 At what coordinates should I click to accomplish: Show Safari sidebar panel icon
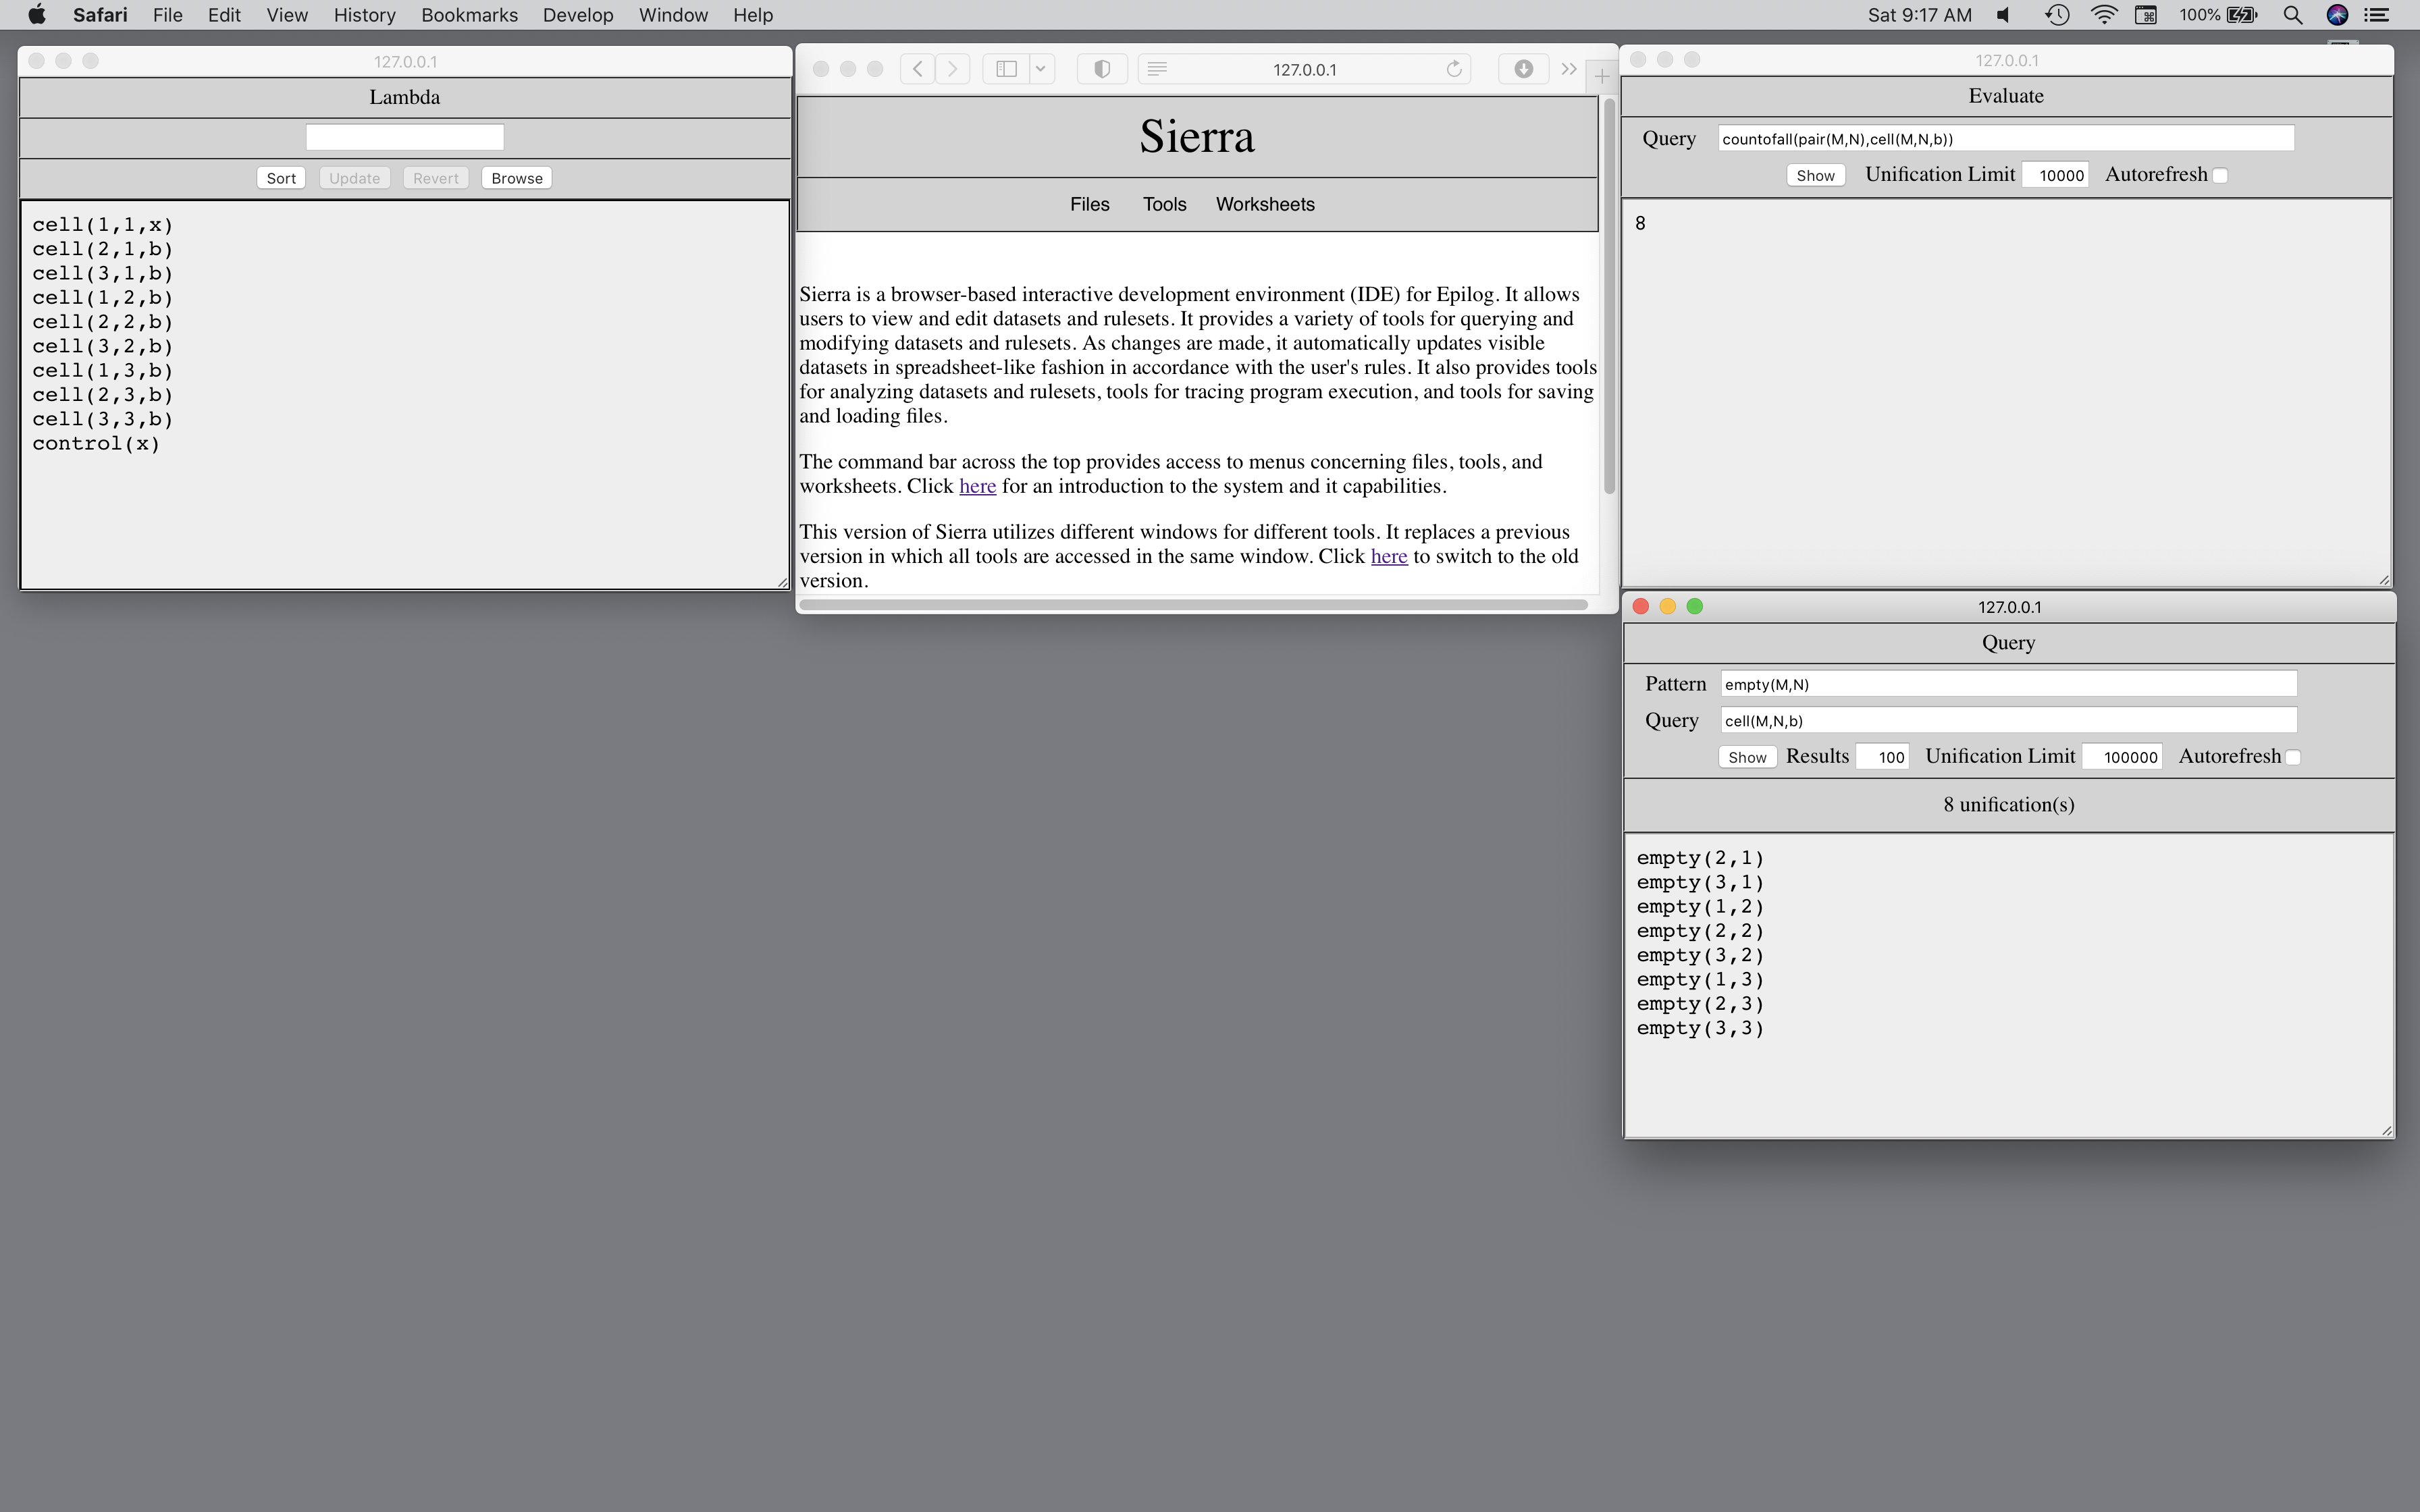click(x=1007, y=69)
